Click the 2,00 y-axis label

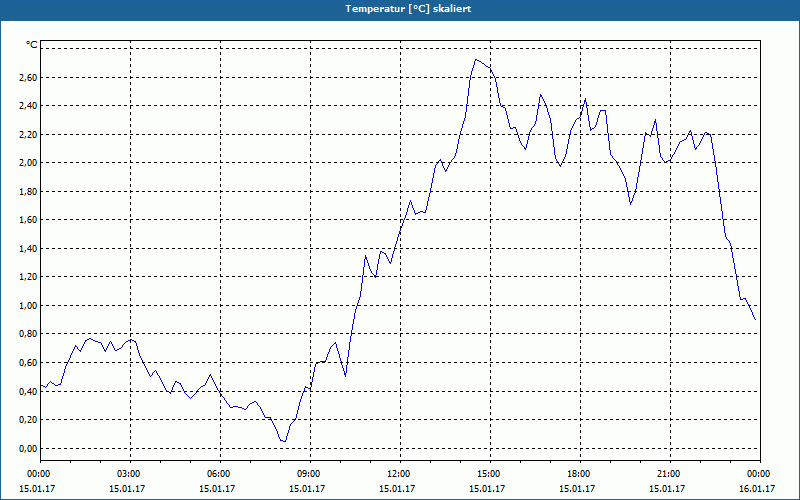tap(29, 163)
